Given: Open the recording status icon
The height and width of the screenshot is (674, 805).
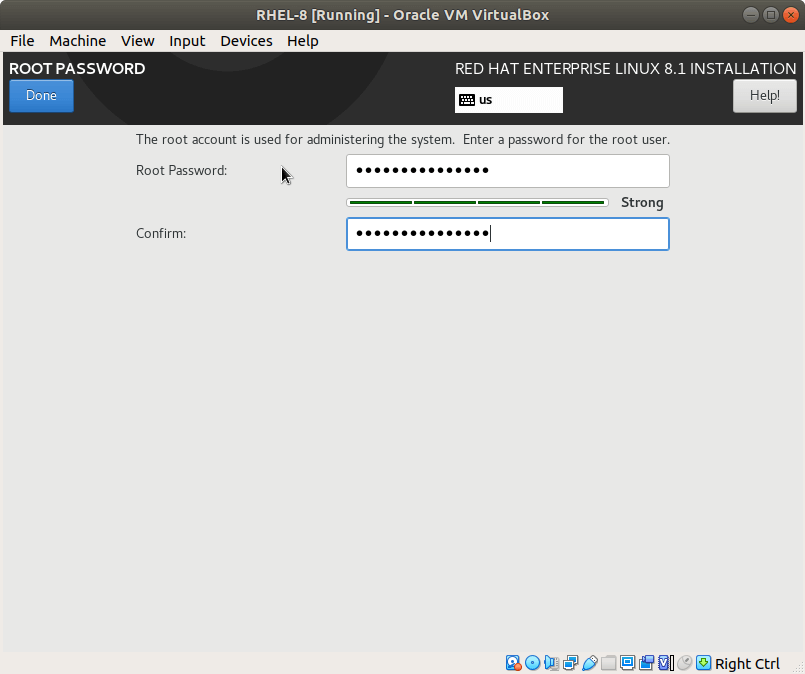Looking at the screenshot, I should 646,663.
